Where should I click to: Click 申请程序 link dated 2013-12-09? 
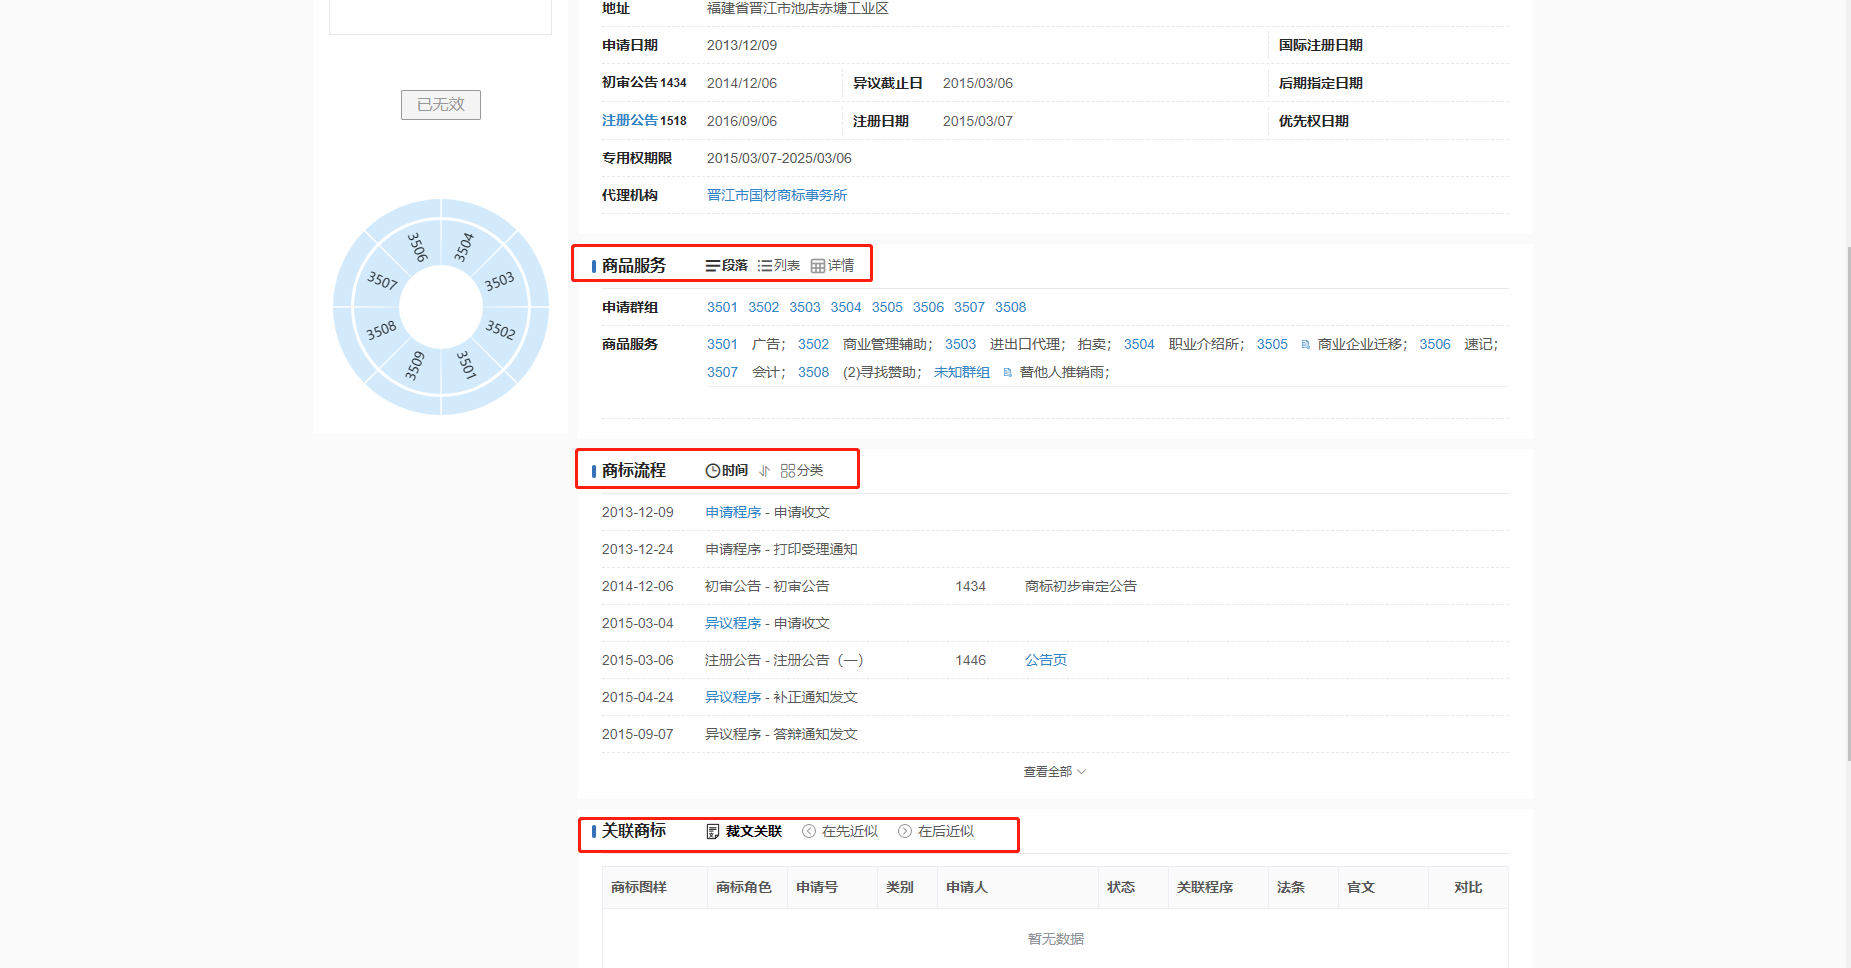pyautogui.click(x=733, y=513)
